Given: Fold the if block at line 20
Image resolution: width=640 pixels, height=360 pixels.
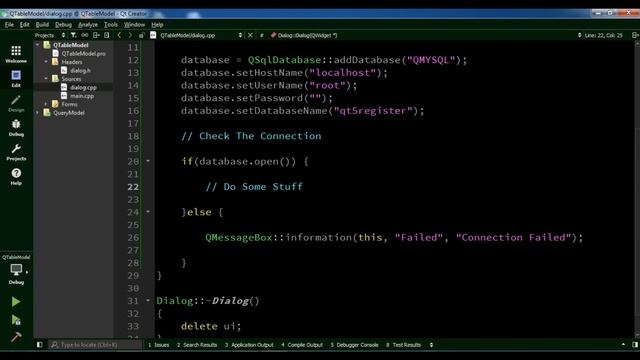Looking at the screenshot, I should (148, 161).
